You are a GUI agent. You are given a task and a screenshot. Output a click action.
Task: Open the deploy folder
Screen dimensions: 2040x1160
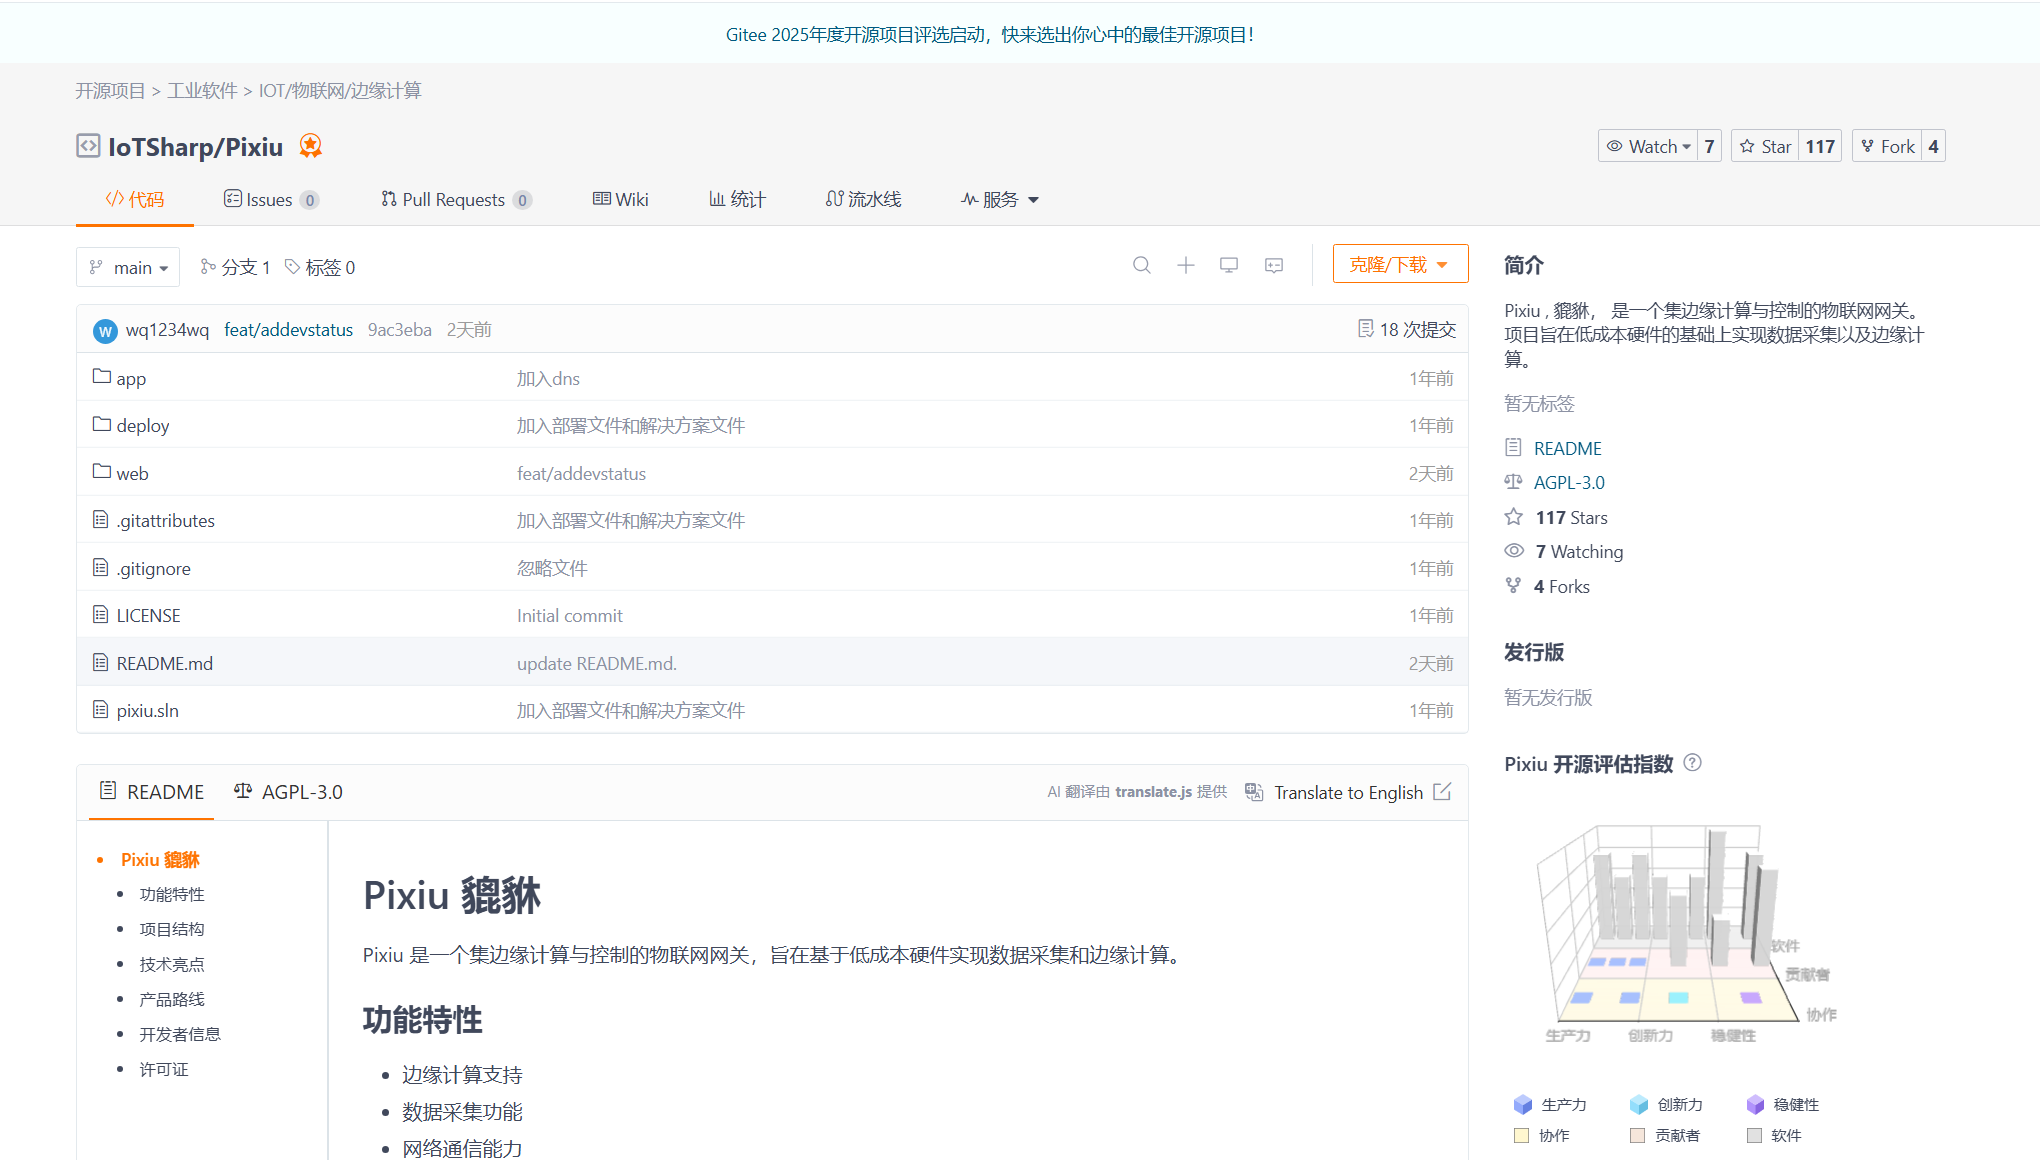coord(143,424)
